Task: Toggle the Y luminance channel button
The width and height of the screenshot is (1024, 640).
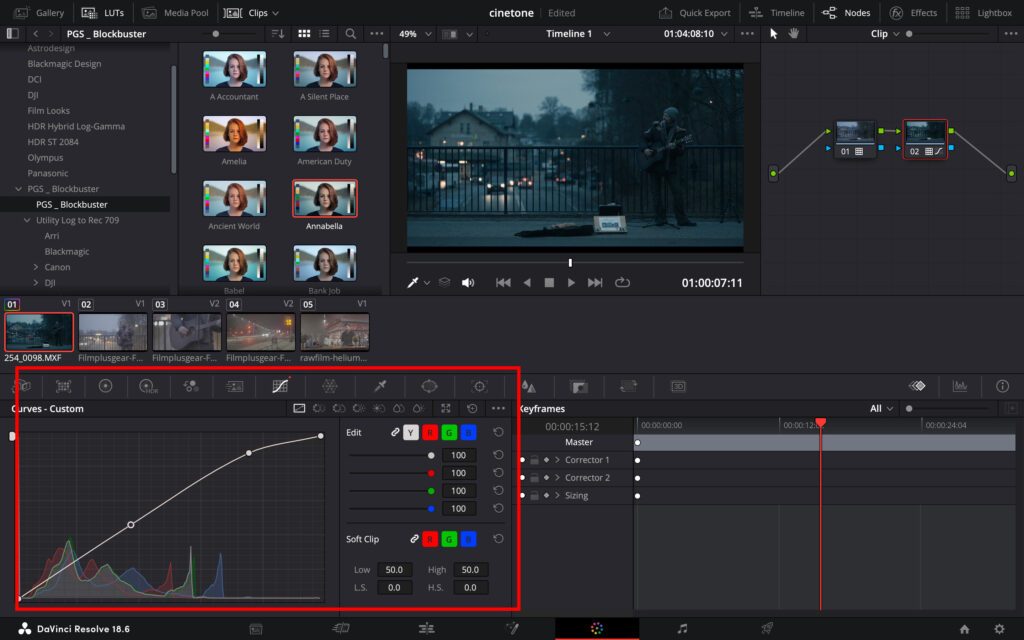Action: (x=411, y=433)
